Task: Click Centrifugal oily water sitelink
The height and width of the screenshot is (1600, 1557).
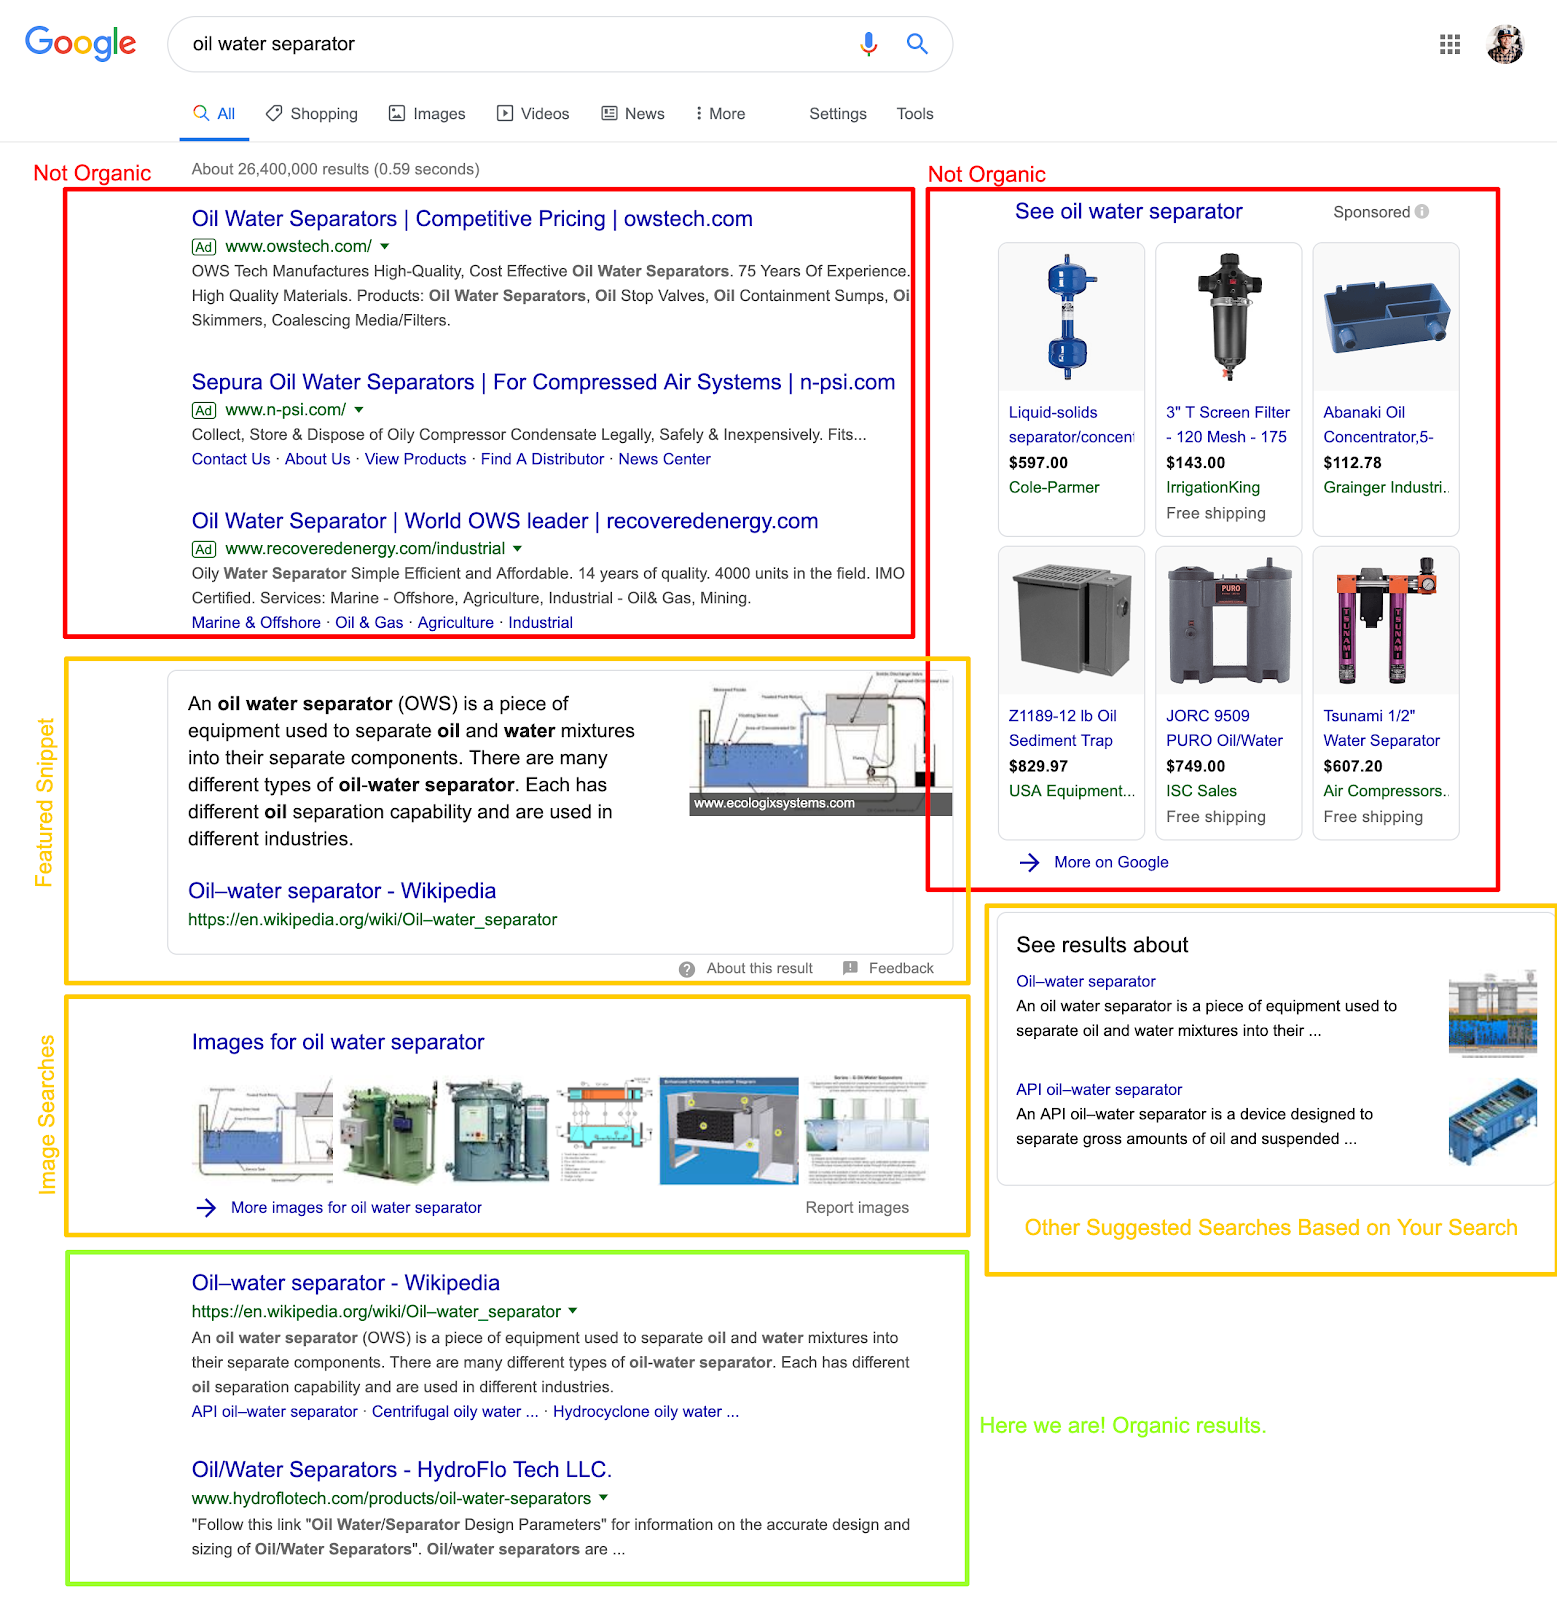Action: (x=455, y=1412)
